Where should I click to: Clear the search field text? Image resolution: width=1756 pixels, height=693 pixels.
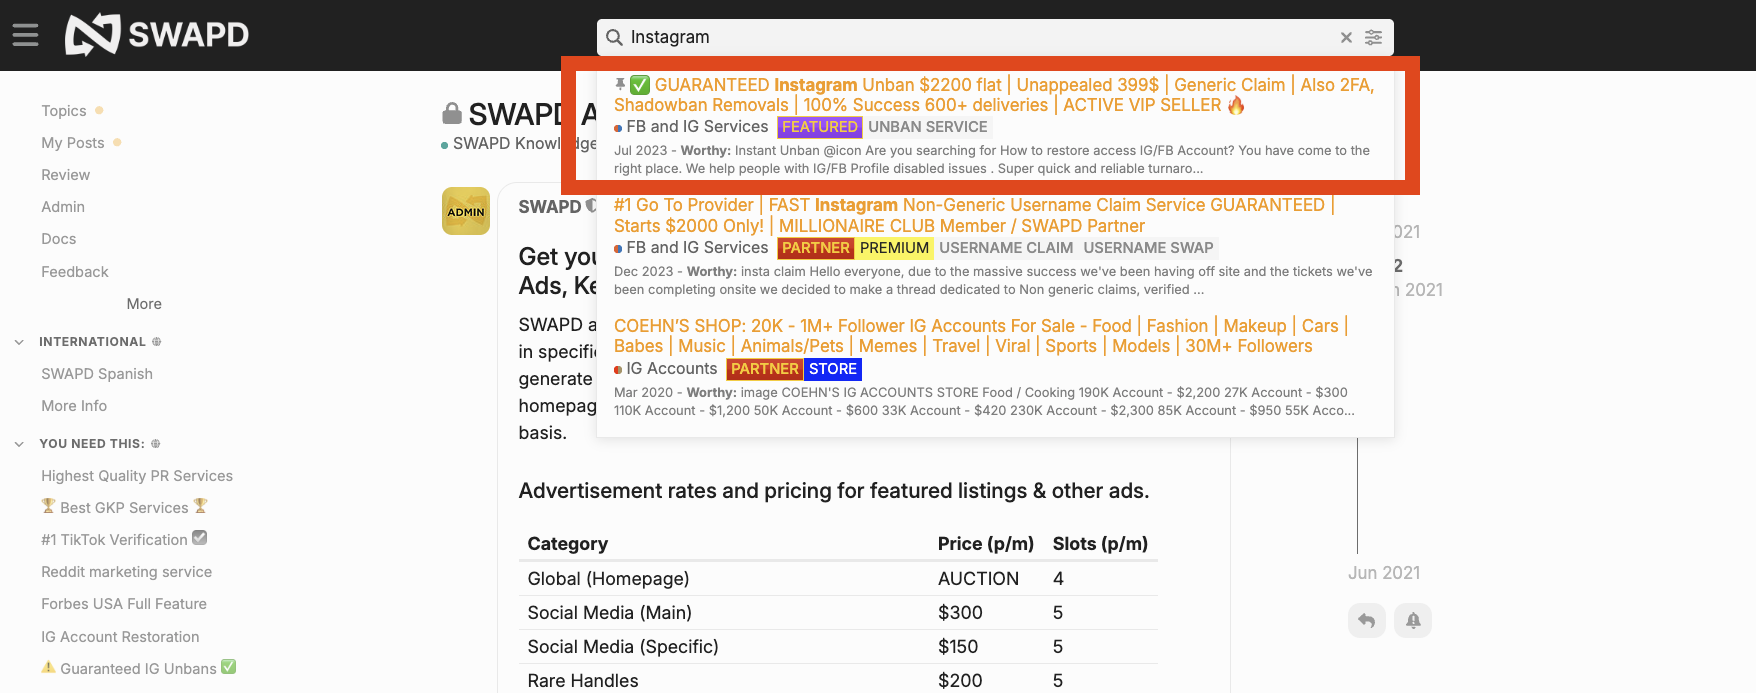(x=1346, y=38)
